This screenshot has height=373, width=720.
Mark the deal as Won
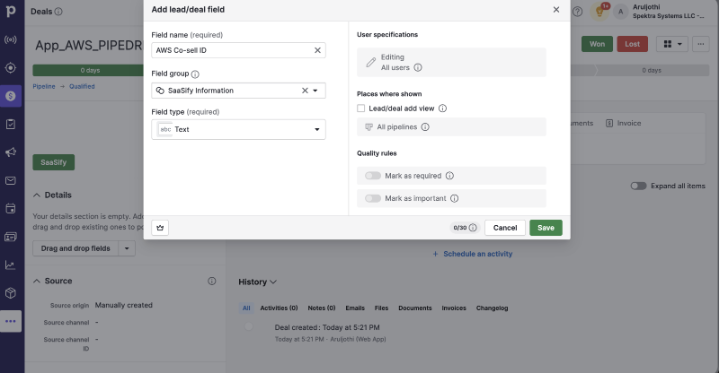pos(597,44)
